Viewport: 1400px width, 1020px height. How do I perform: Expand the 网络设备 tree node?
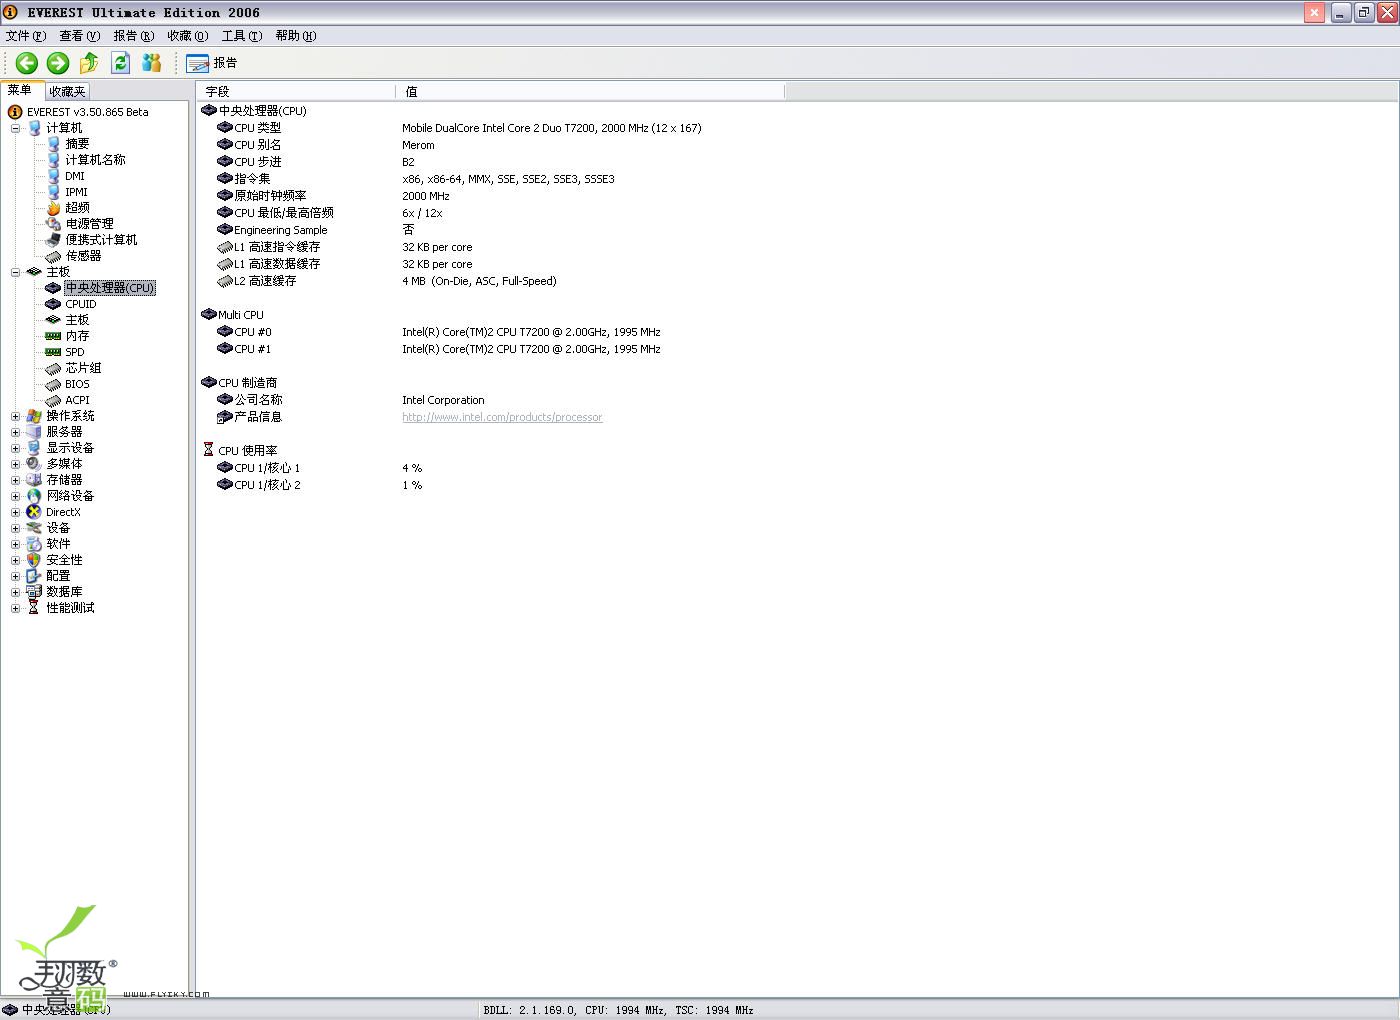tap(15, 496)
